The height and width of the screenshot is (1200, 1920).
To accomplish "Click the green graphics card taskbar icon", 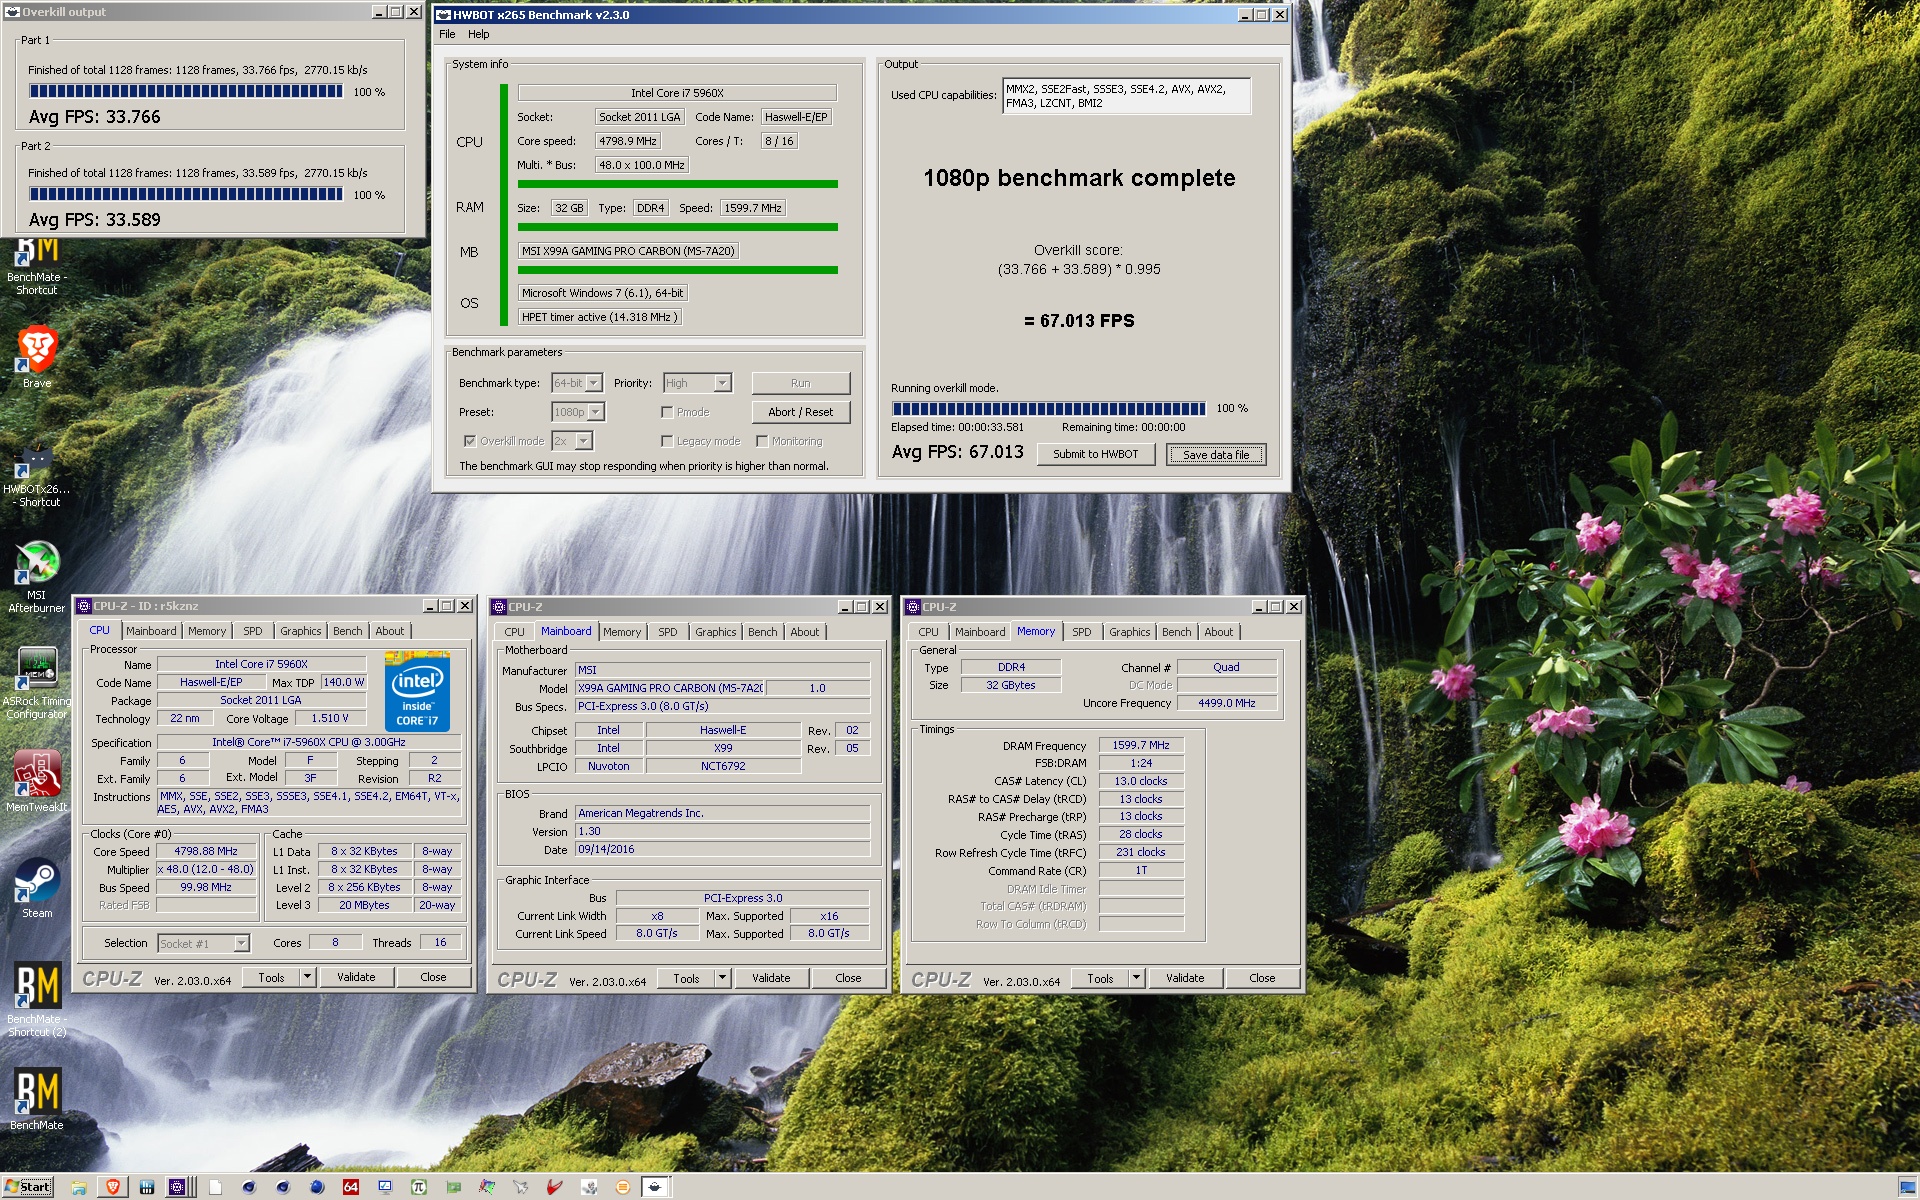I will [x=453, y=1187].
